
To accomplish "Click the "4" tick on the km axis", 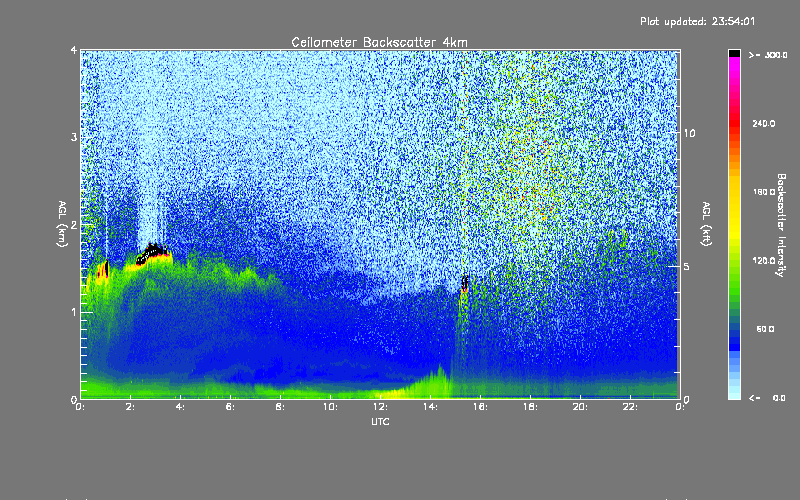I will [74, 50].
